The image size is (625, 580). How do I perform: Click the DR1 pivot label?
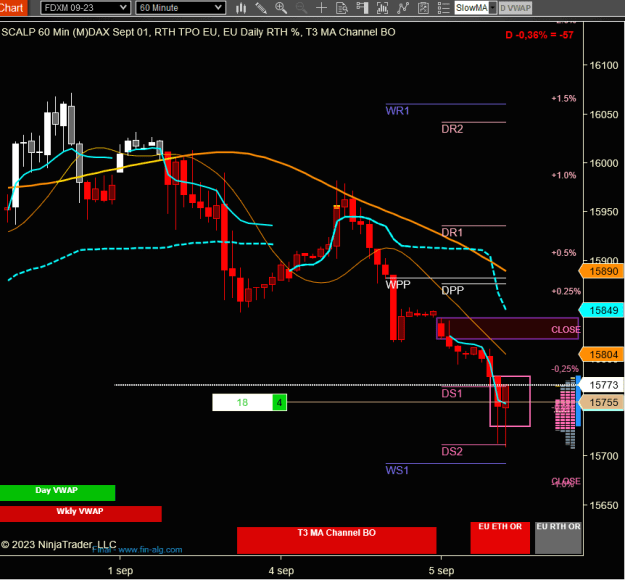click(x=452, y=233)
